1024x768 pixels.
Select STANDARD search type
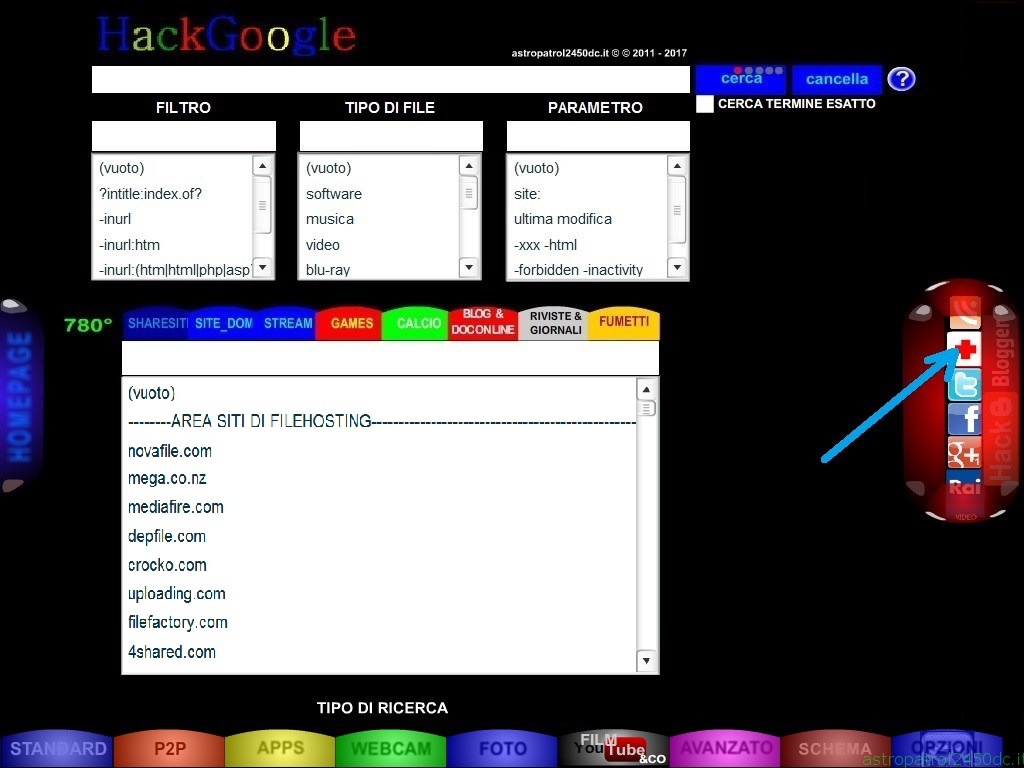57,748
